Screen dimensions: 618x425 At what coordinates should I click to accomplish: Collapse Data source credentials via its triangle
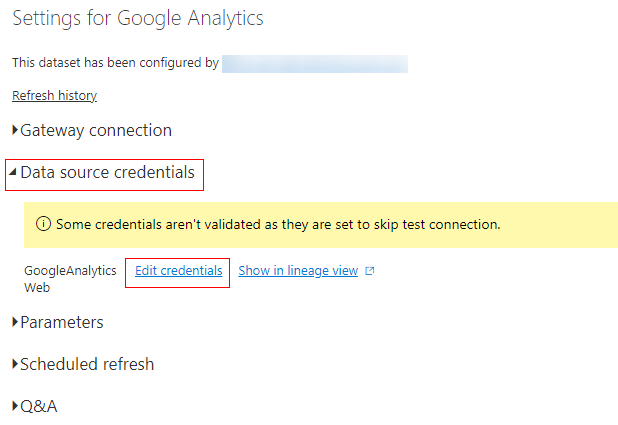pyautogui.click(x=13, y=171)
